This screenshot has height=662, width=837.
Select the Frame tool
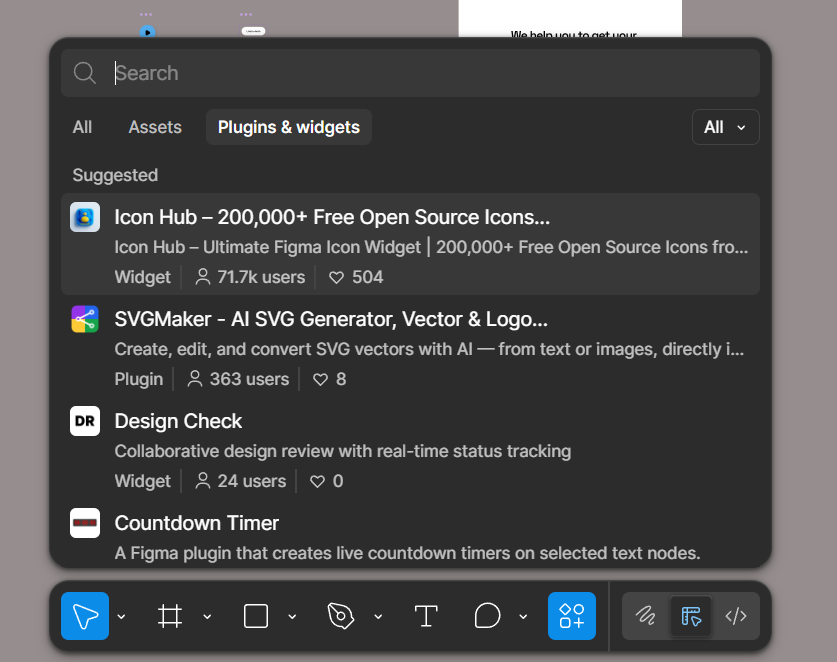pos(170,616)
